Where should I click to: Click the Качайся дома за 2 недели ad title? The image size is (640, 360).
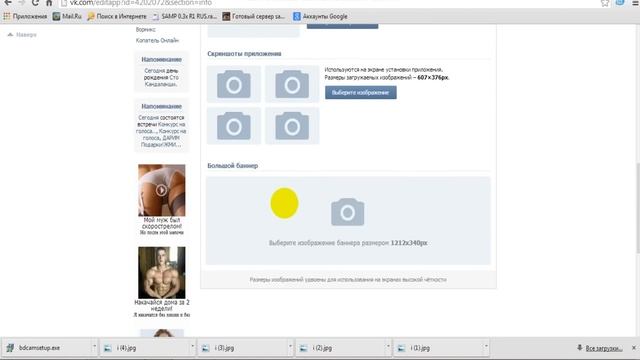coord(162,306)
